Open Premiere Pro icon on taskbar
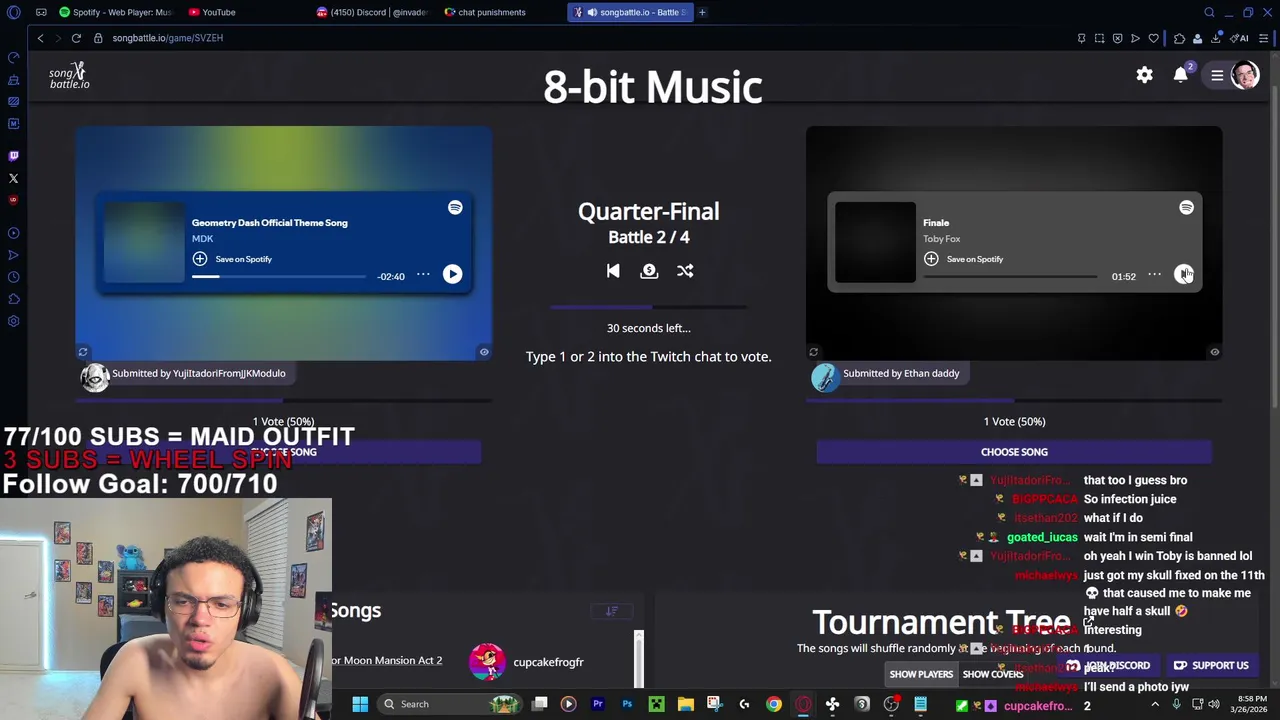The height and width of the screenshot is (720, 1280). tap(598, 704)
